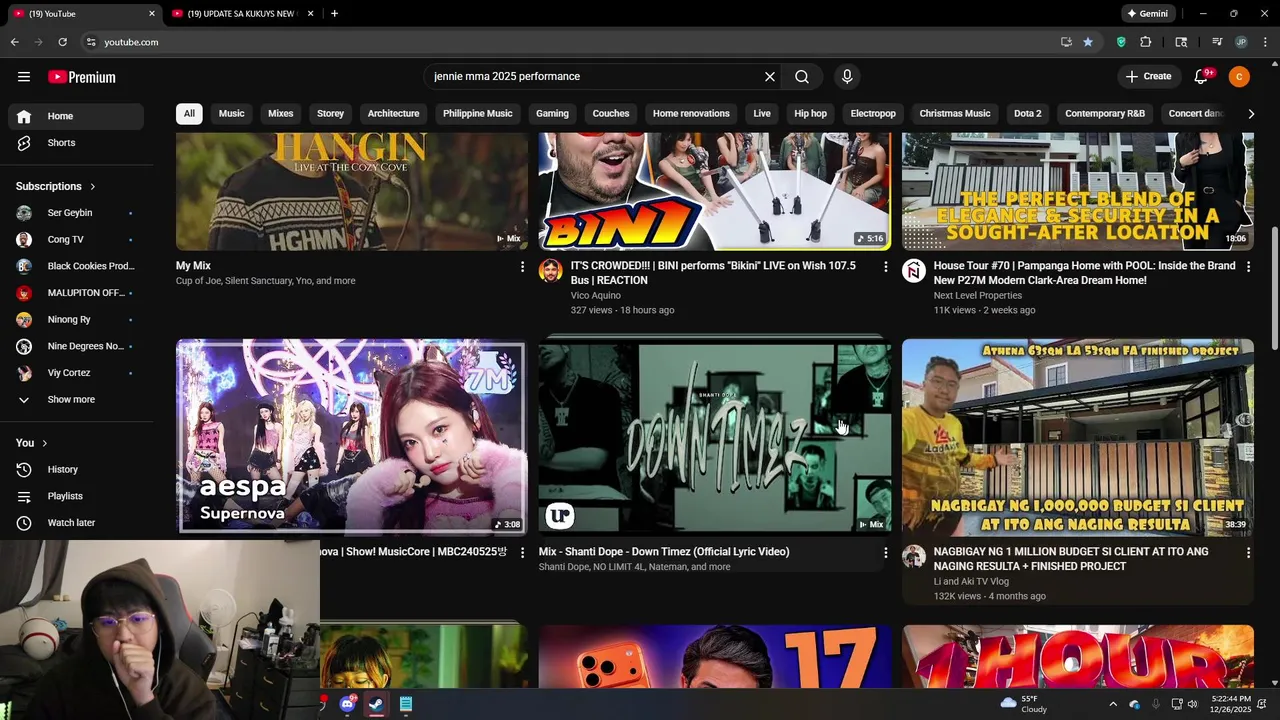Select the Dota 2 chip
Image resolution: width=1280 pixels, height=720 pixels.
click(x=1027, y=114)
